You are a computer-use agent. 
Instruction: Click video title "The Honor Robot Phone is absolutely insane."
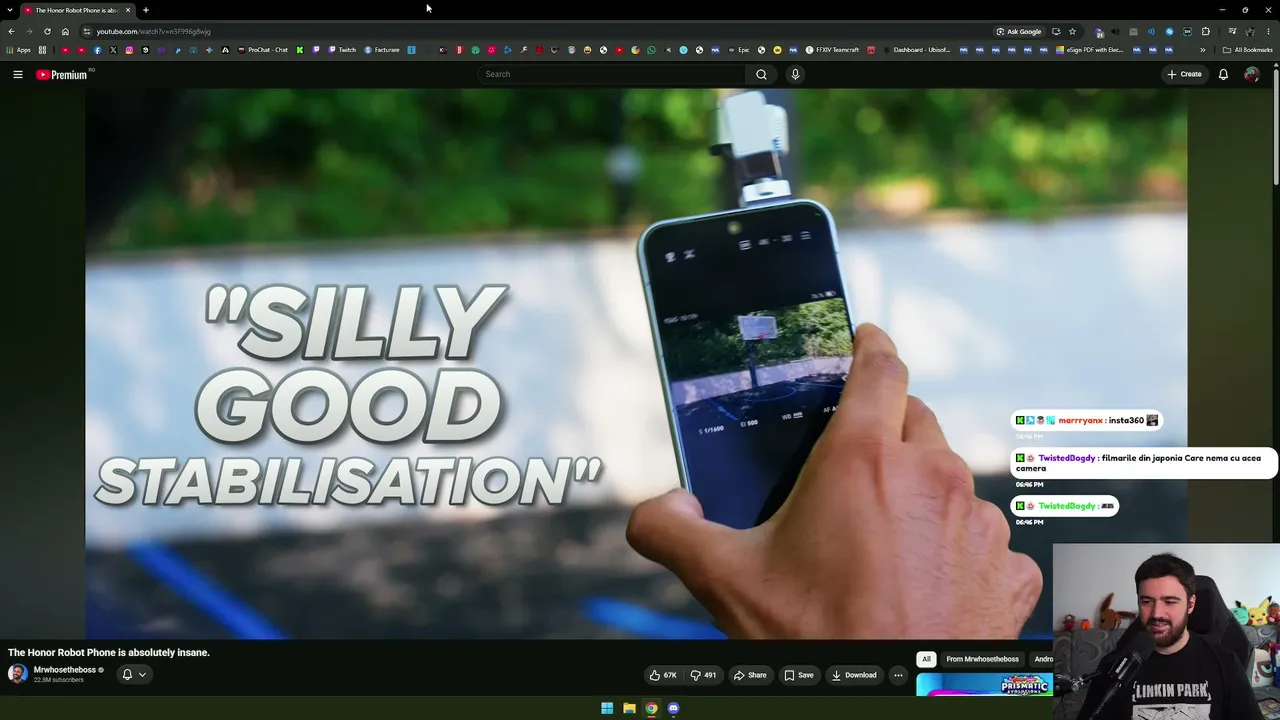click(109, 652)
